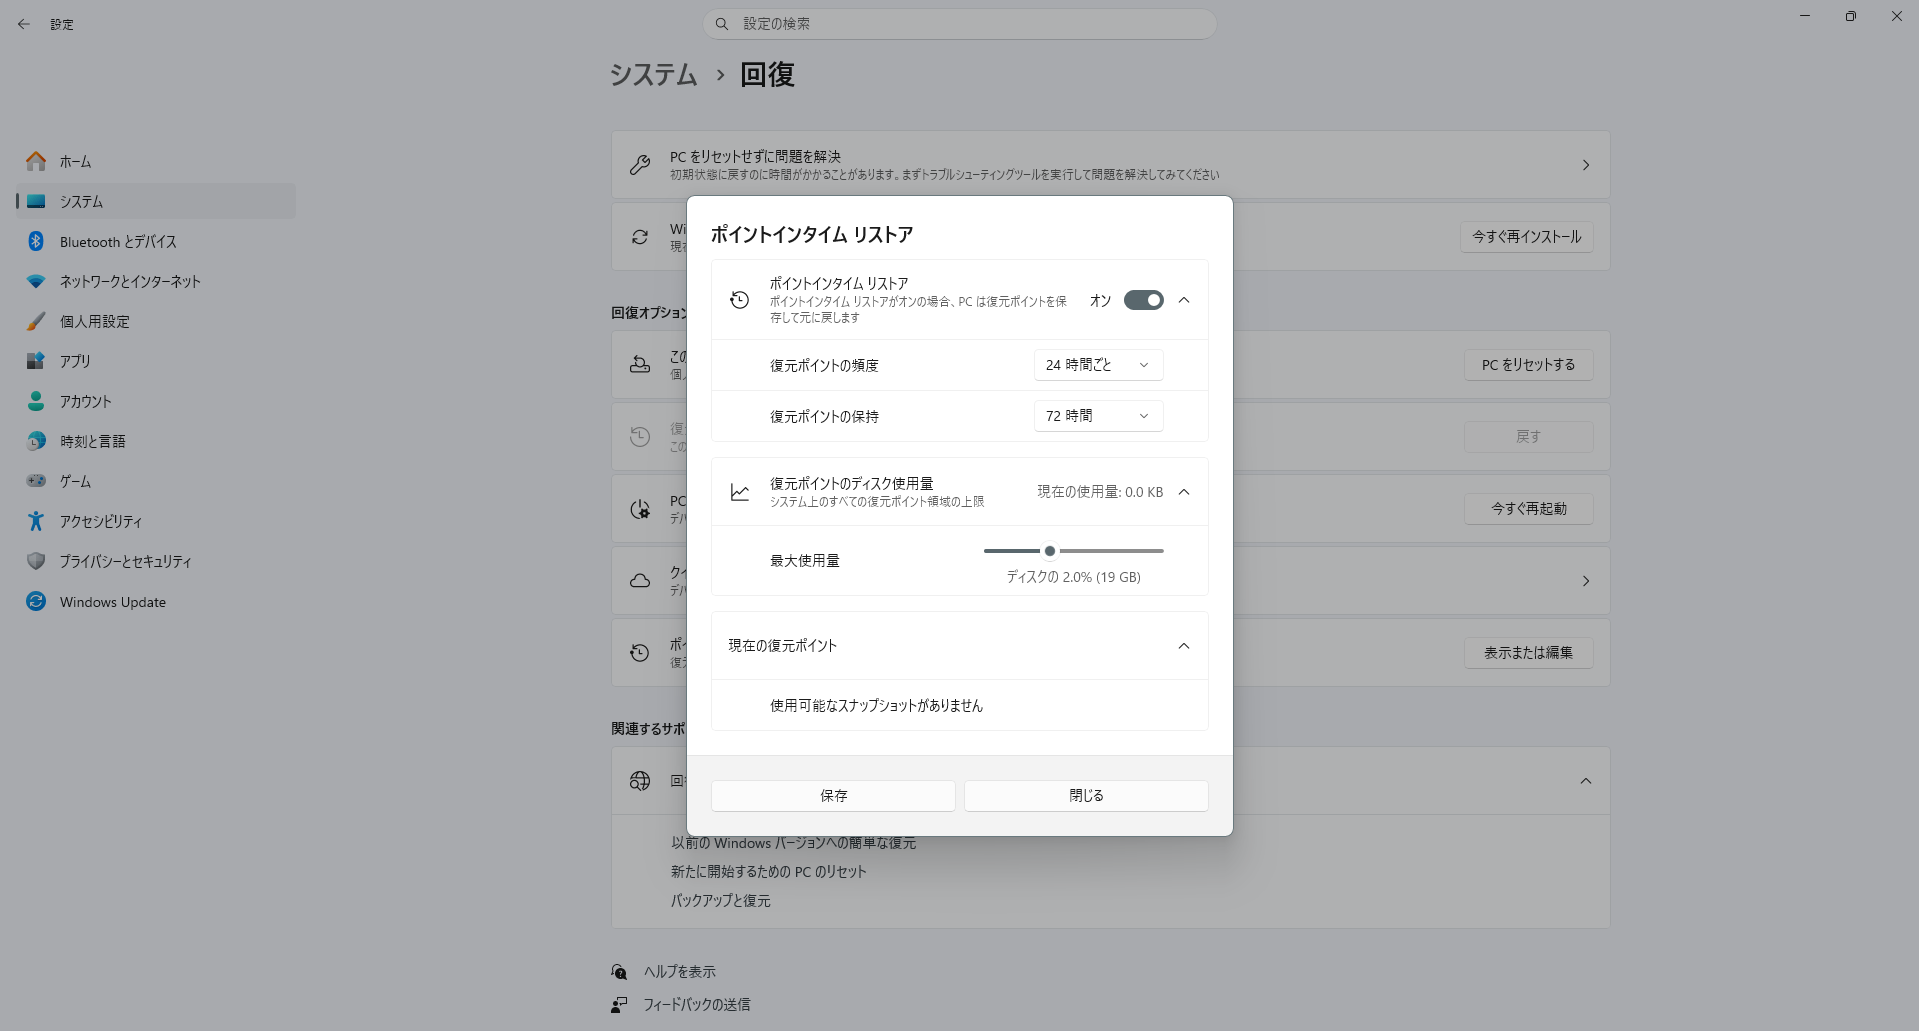Open バックアップと復元 link
Image resolution: width=1919 pixels, height=1031 pixels.
[721, 901]
